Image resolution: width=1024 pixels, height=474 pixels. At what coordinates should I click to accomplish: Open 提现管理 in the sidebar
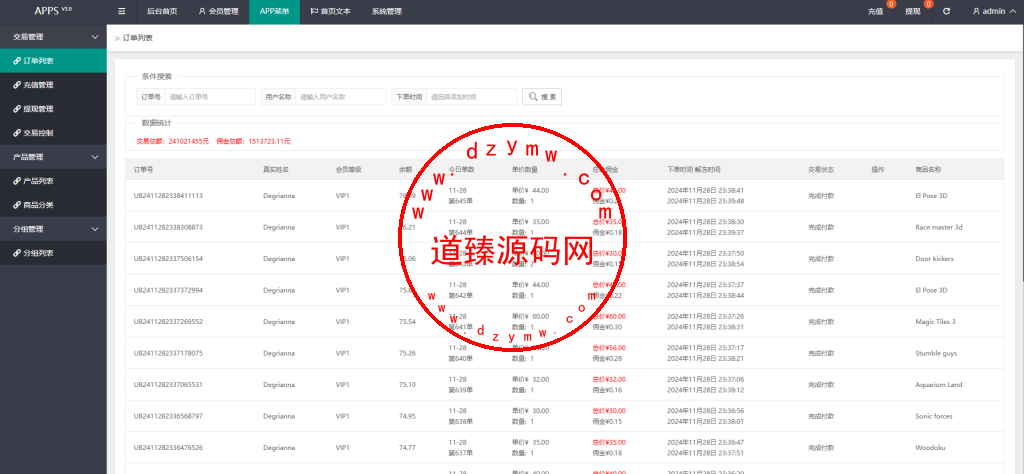pyautogui.click(x=53, y=109)
